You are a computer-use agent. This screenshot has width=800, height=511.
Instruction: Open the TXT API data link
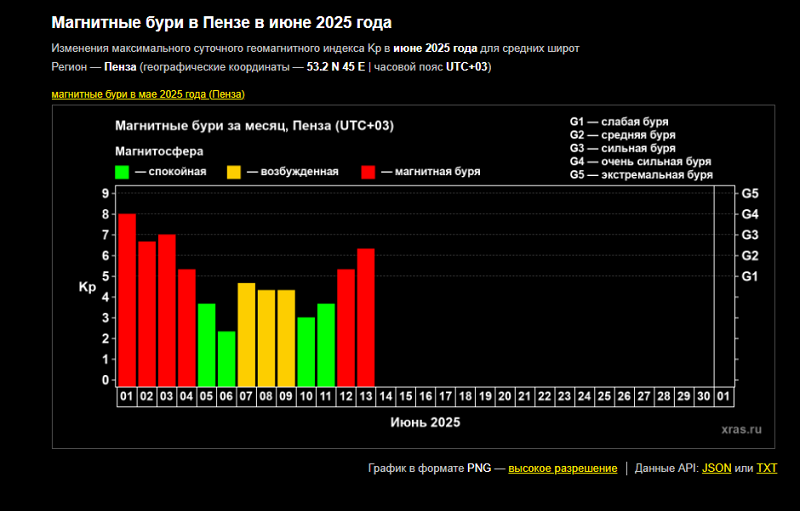(766, 468)
